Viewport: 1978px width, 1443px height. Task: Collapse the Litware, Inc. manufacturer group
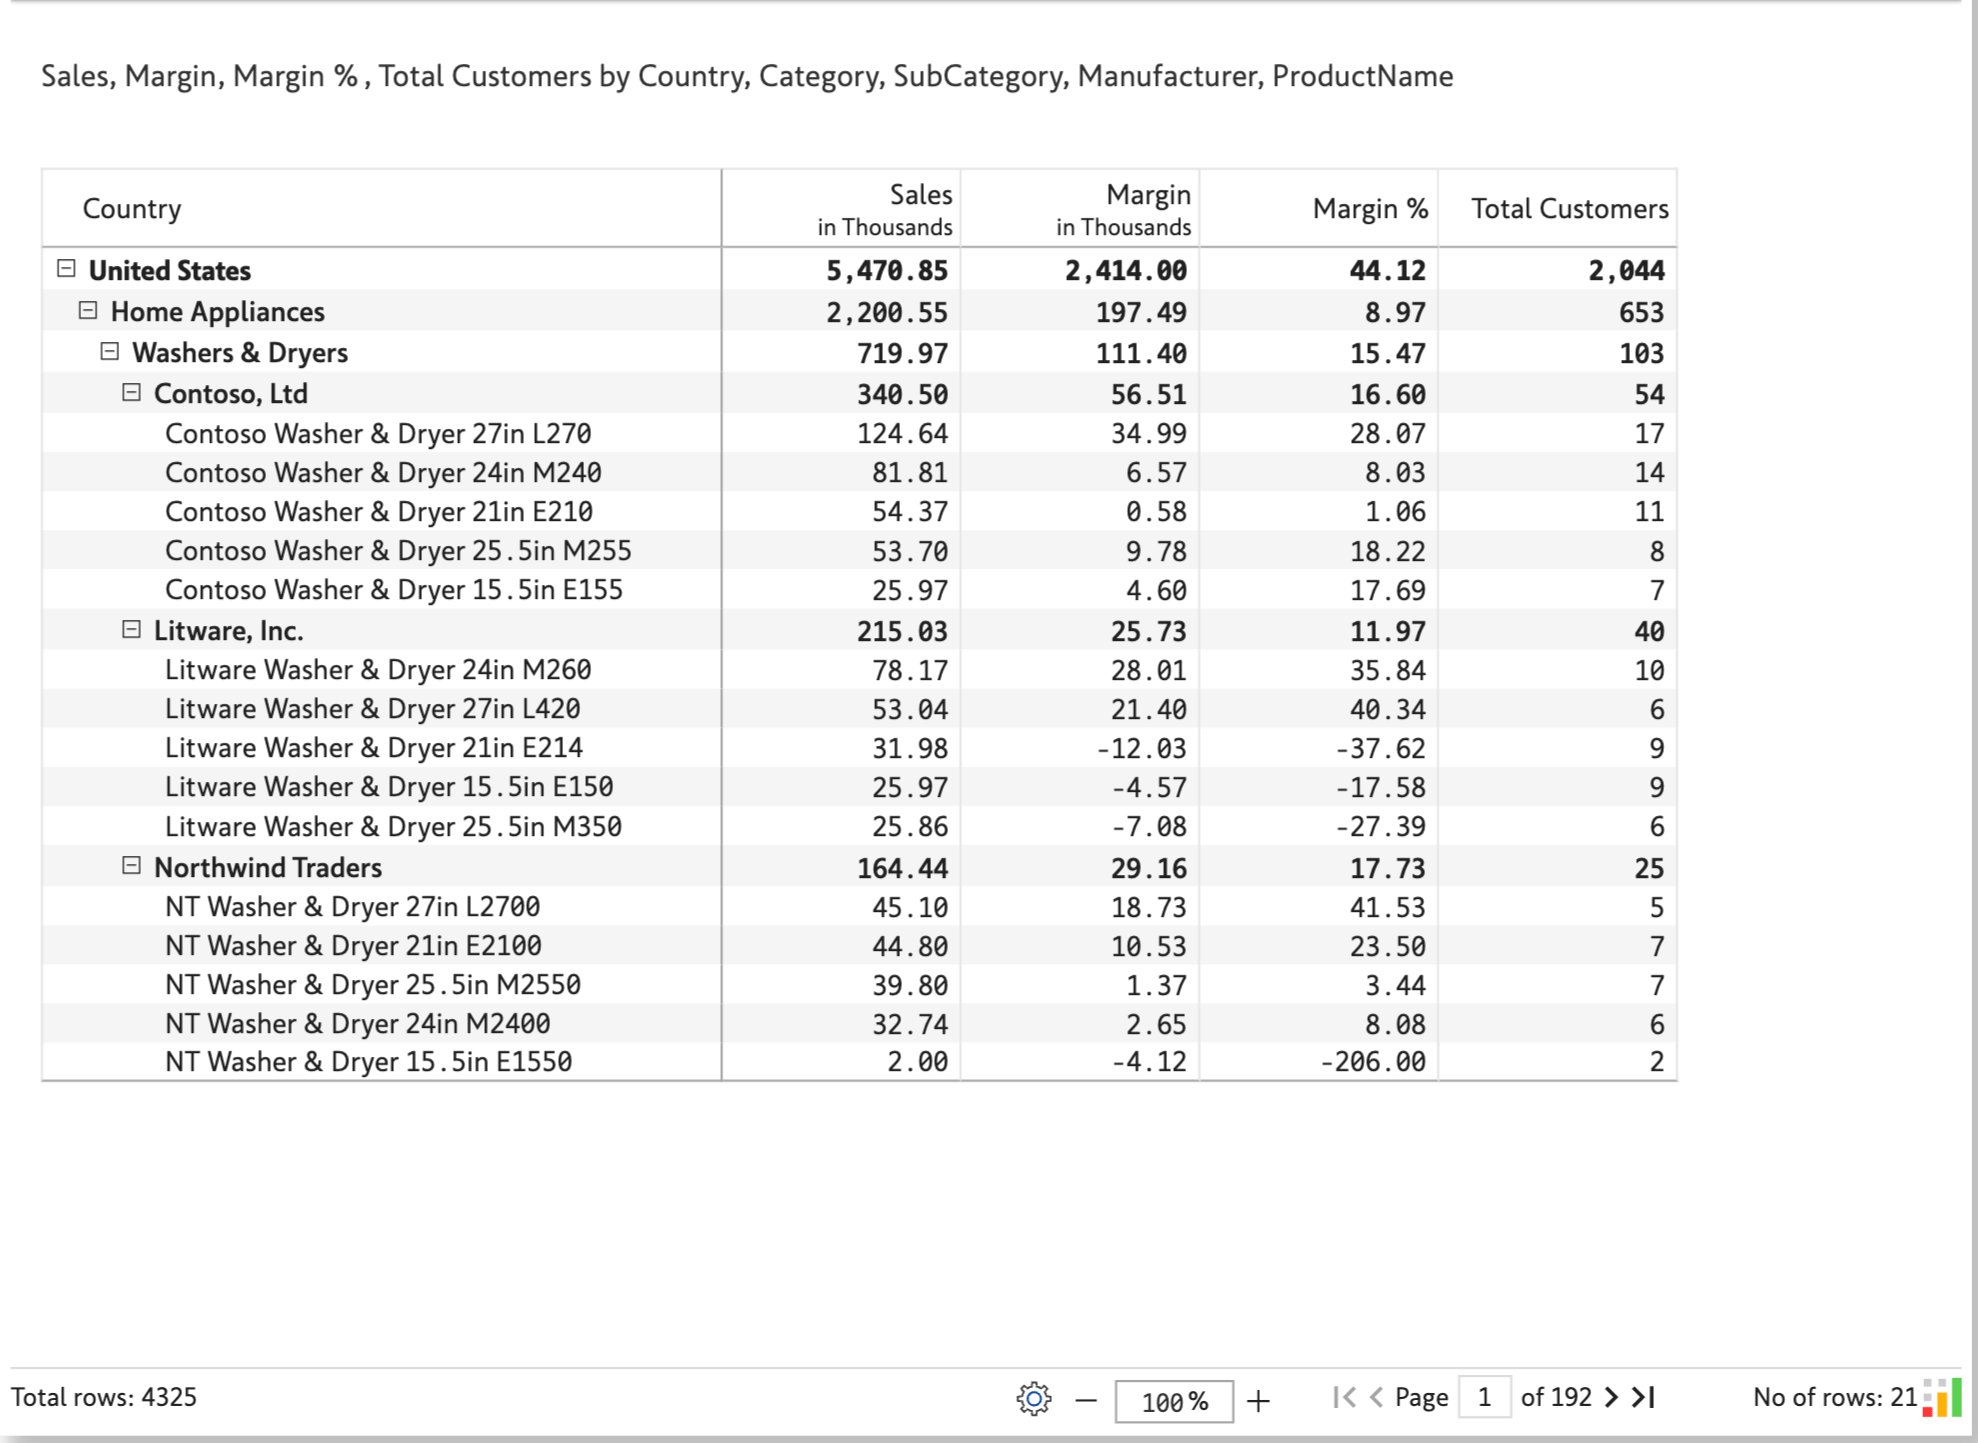point(131,629)
